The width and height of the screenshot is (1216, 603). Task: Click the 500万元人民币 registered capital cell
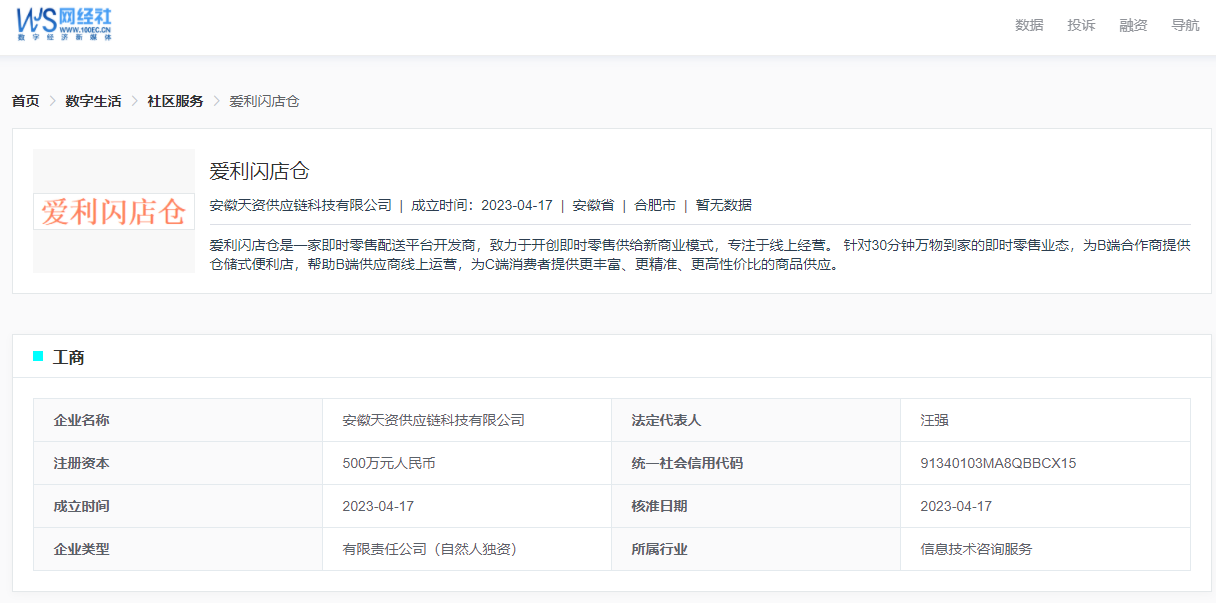pyautogui.click(x=389, y=463)
